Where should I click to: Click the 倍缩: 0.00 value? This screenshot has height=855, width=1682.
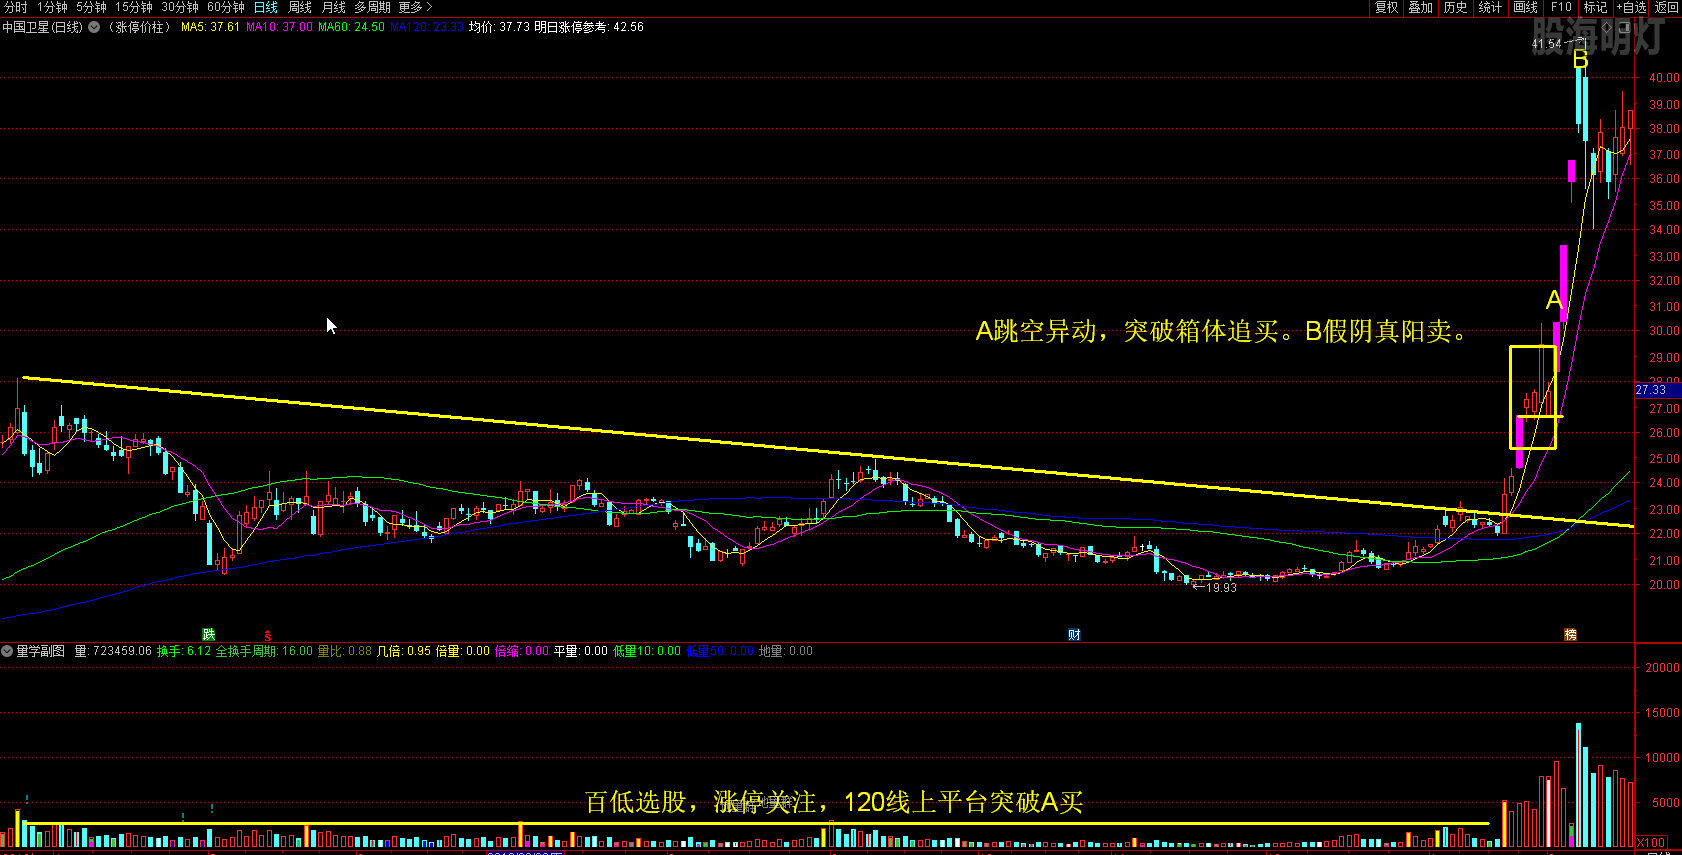click(522, 651)
